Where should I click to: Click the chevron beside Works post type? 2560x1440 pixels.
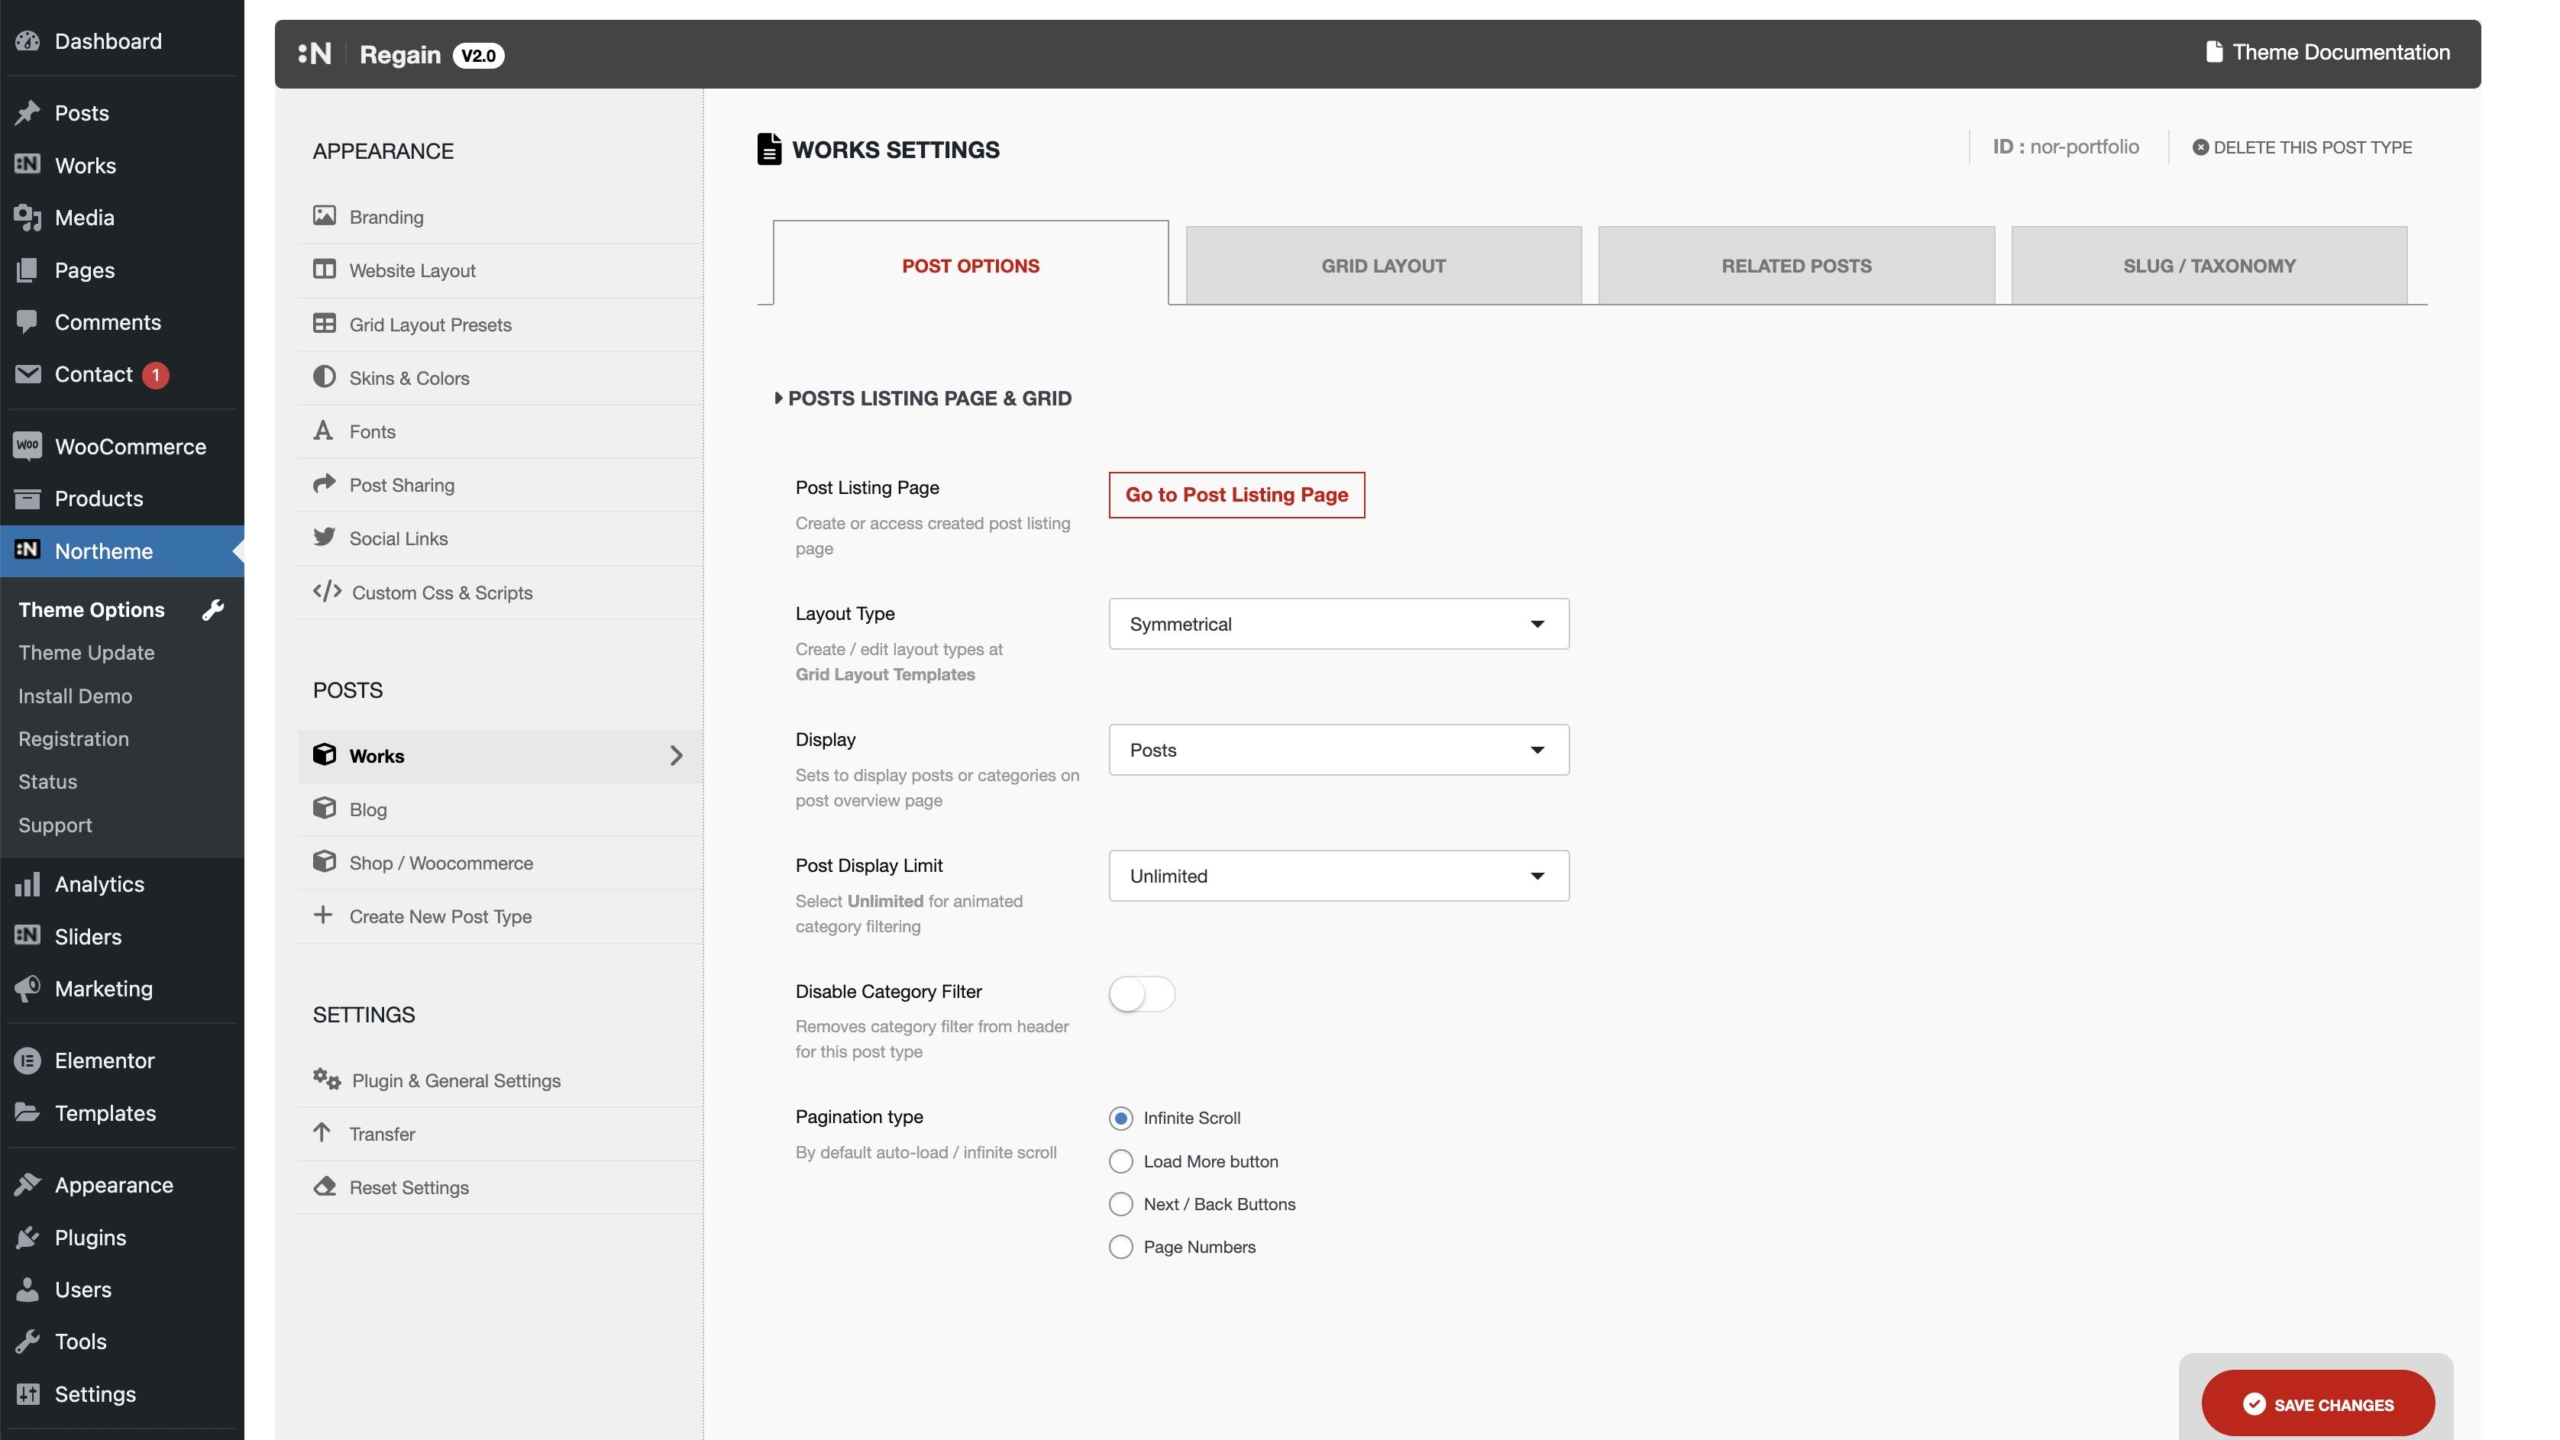coord(676,755)
